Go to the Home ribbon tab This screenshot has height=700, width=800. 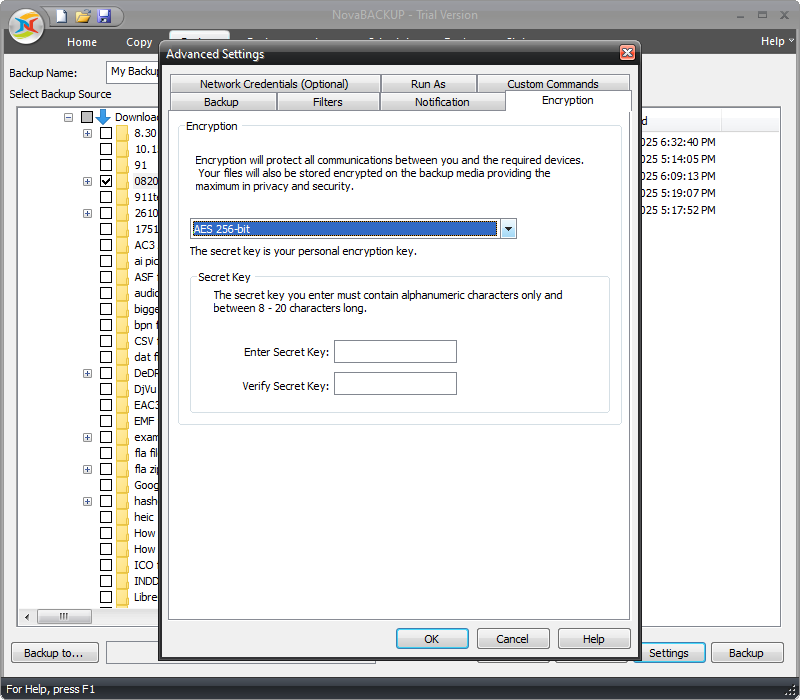coord(82,42)
